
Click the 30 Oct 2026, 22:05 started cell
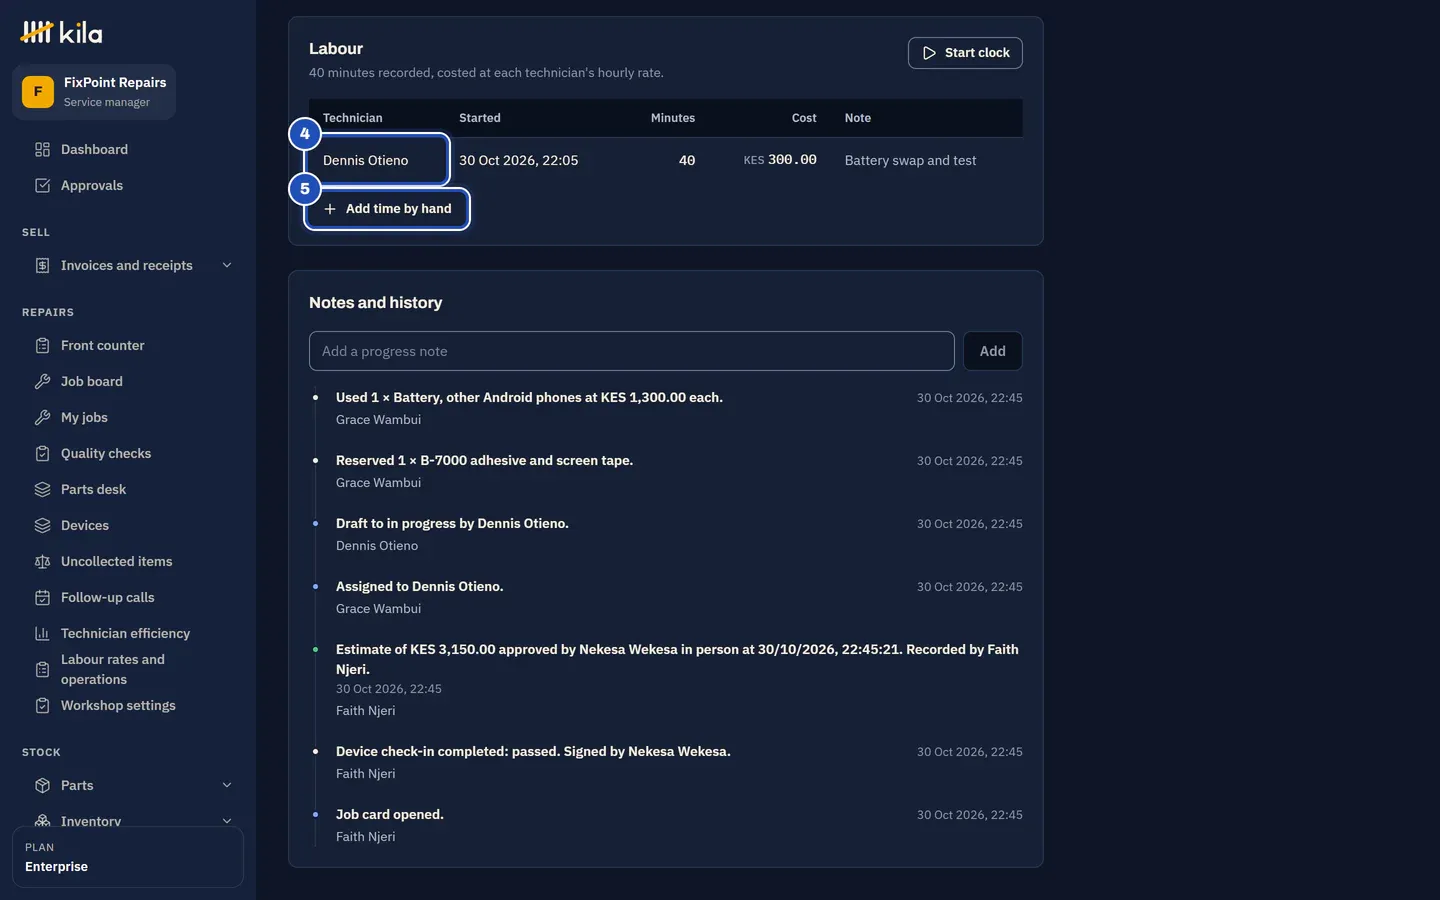click(518, 160)
